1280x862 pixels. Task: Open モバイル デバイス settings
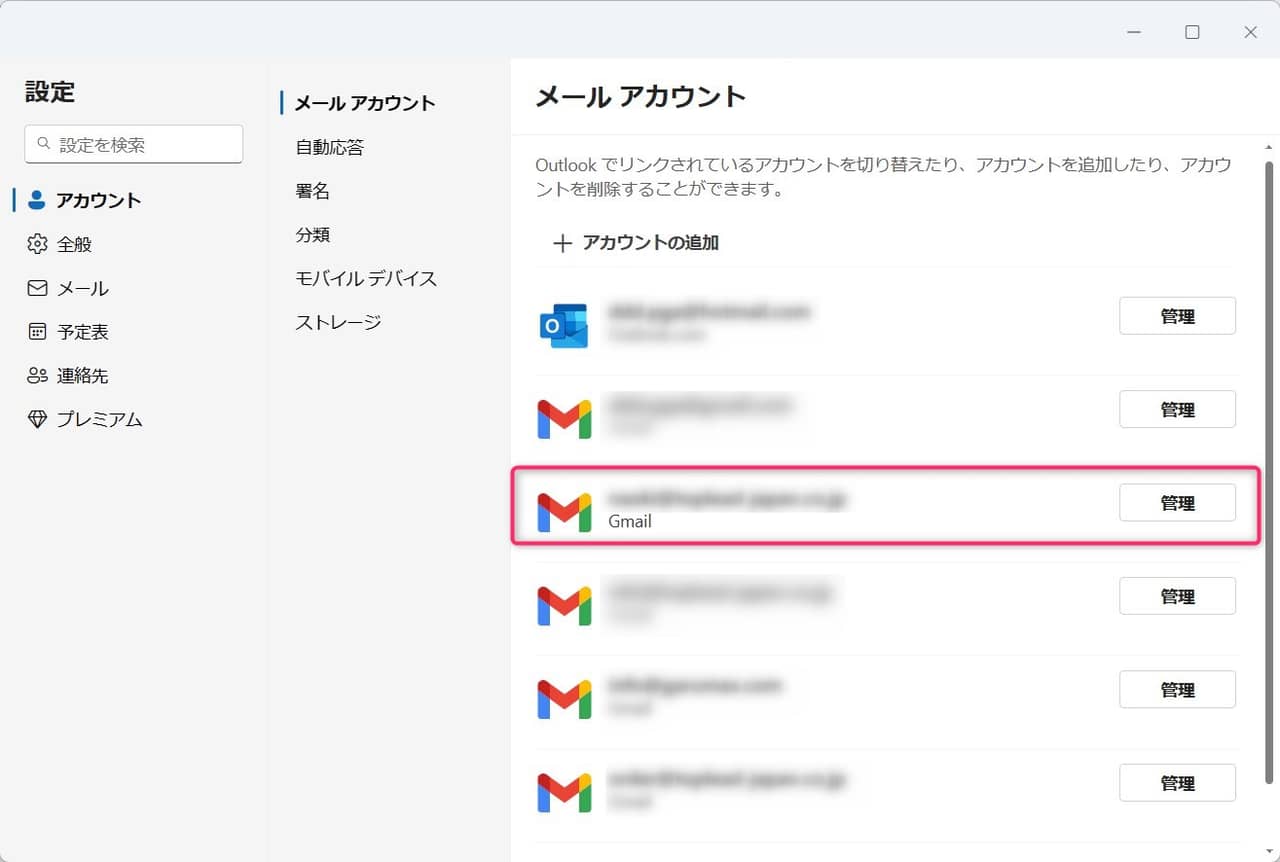pyautogui.click(x=366, y=279)
